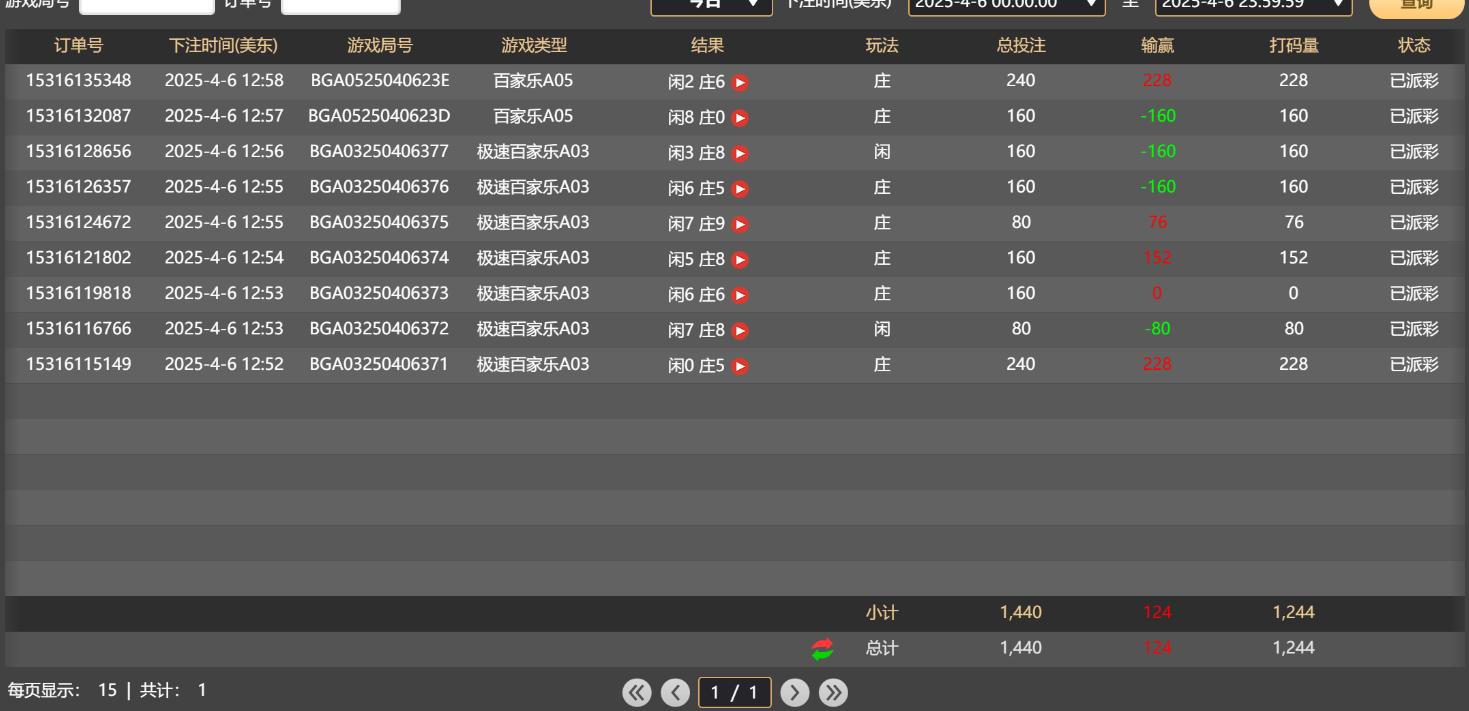Jump to the last page with the double-right arrow

point(833,691)
